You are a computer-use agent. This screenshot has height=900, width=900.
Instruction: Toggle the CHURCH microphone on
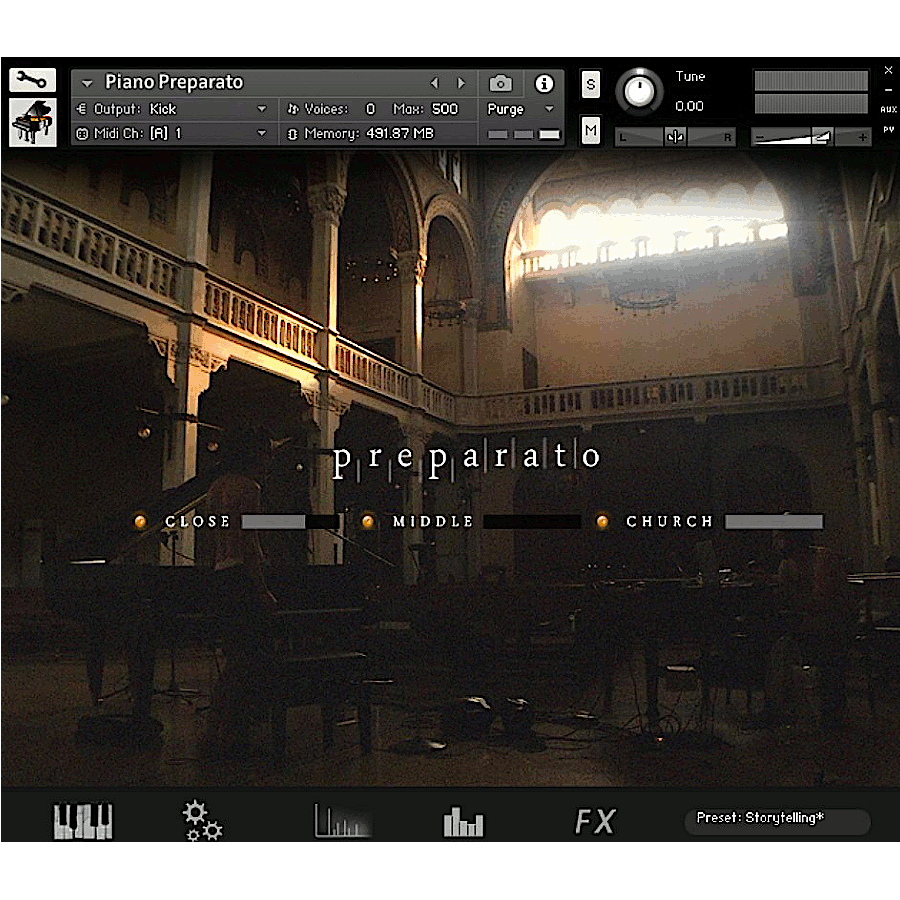click(x=602, y=521)
